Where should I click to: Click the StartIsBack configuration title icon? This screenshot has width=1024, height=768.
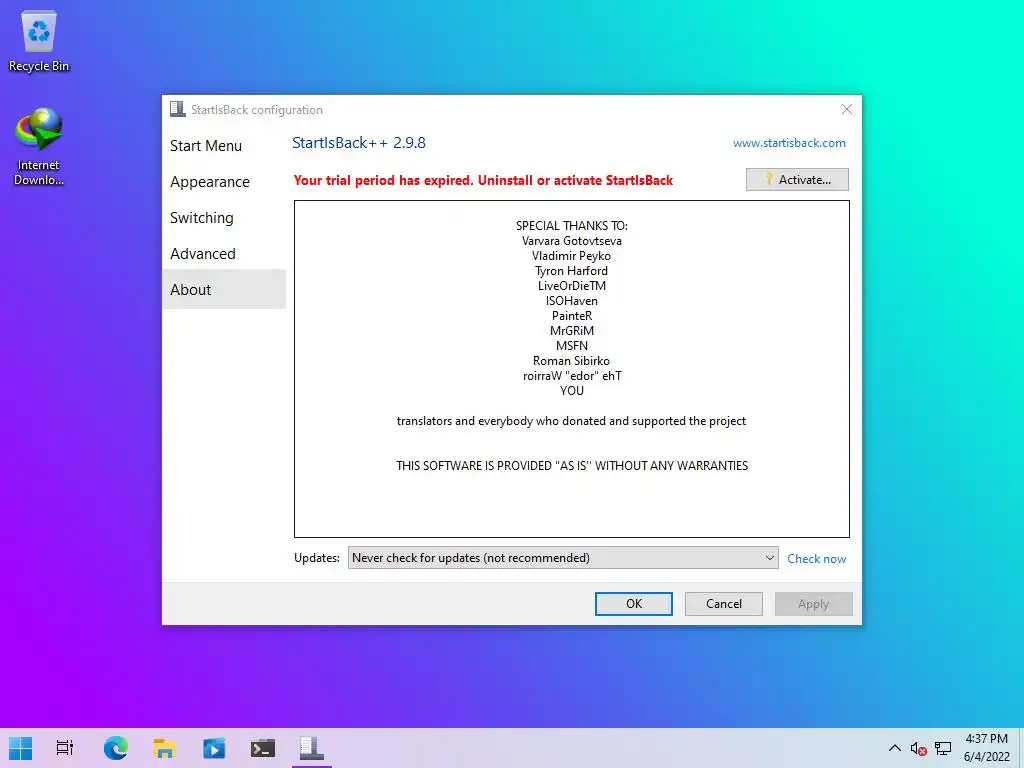[x=178, y=109]
